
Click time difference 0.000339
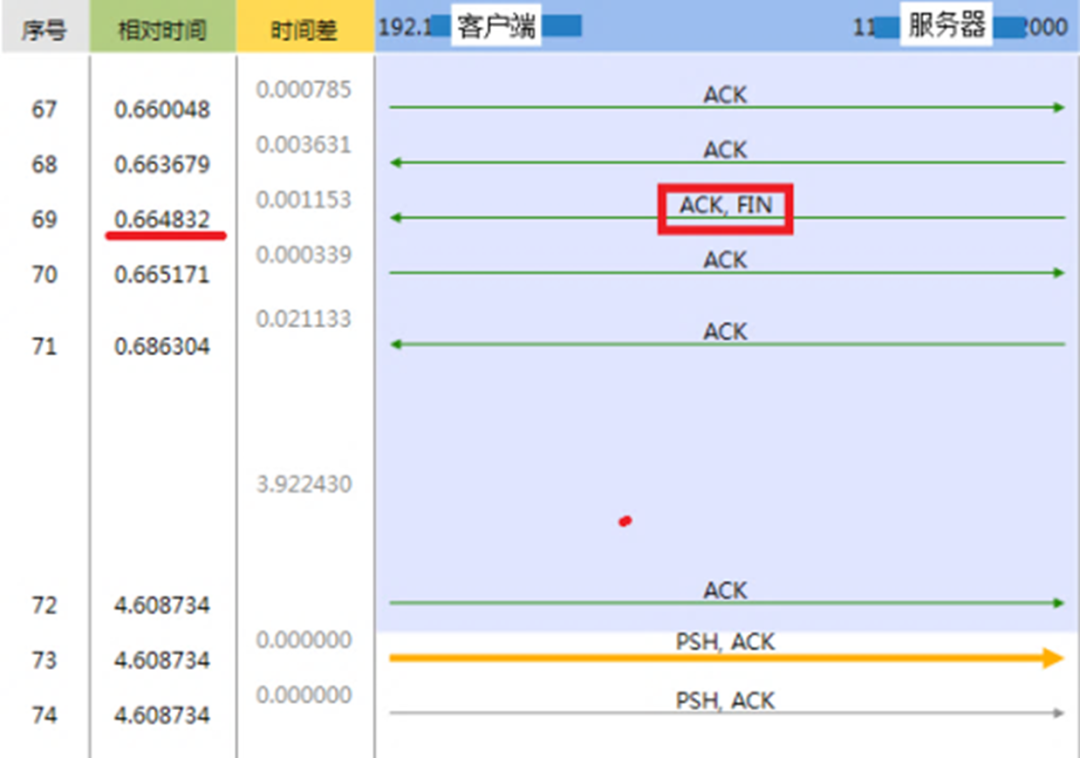pyautogui.click(x=304, y=255)
